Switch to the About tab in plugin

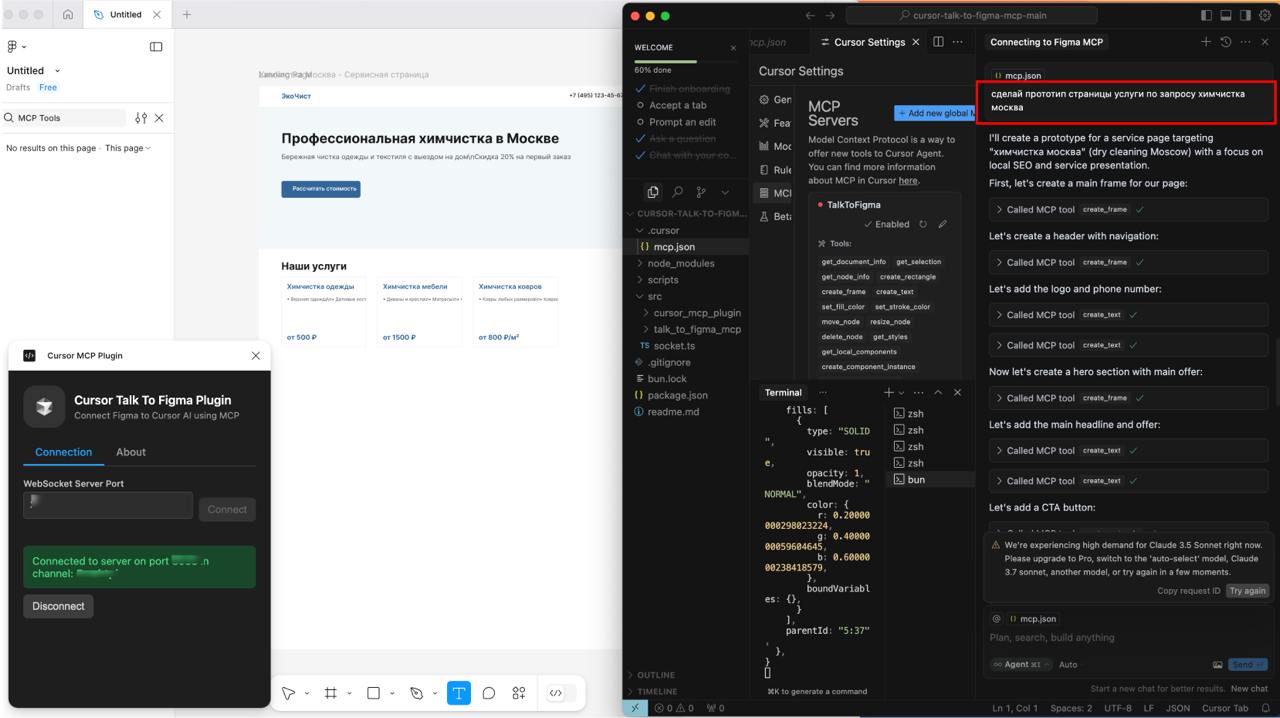(x=131, y=452)
